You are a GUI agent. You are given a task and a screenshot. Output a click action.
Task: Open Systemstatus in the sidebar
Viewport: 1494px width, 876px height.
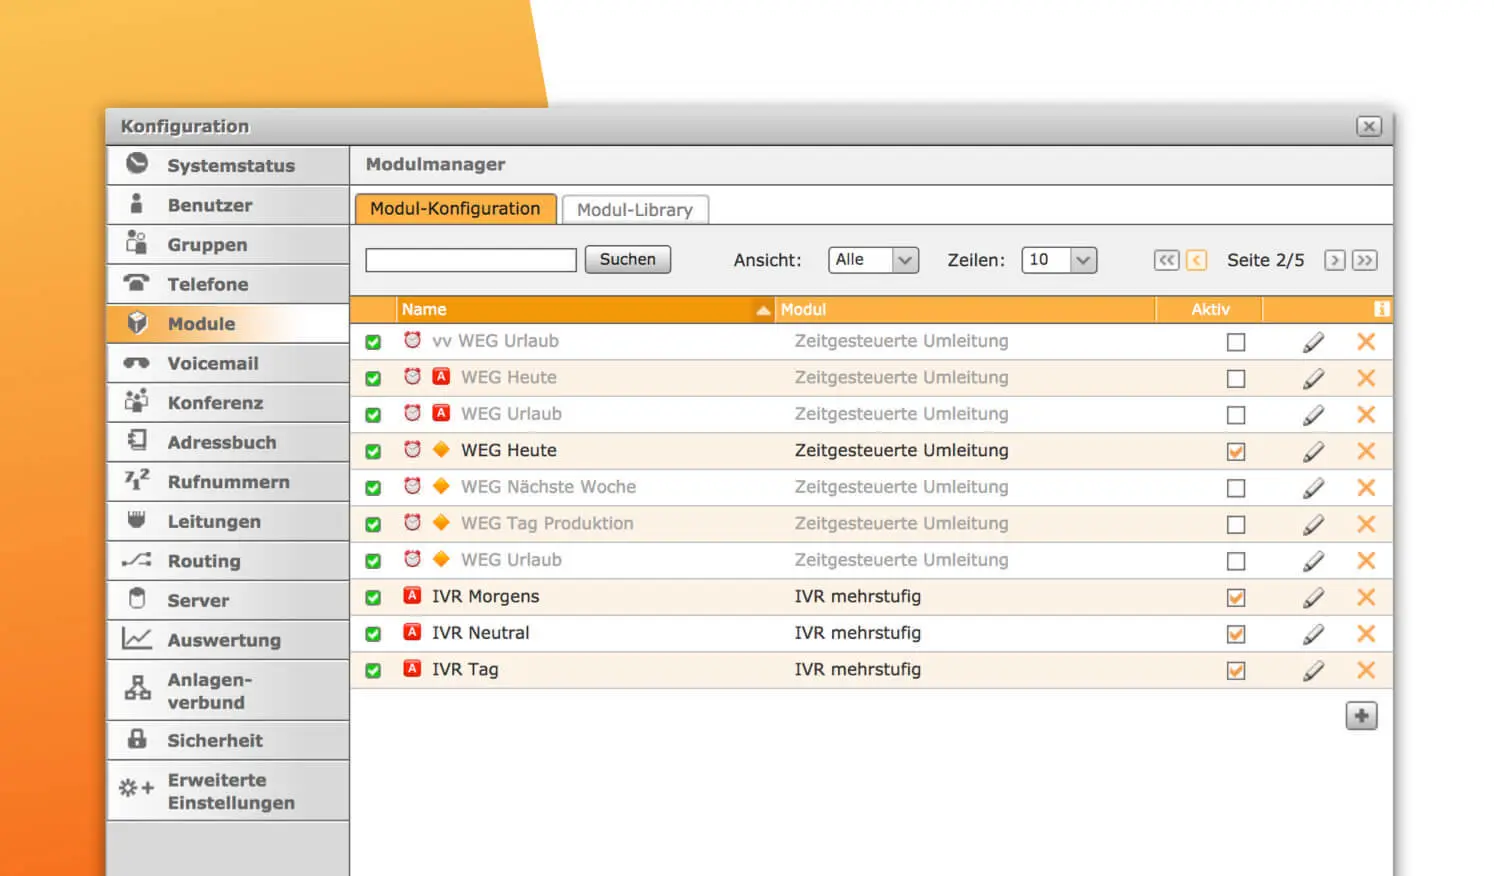(228, 166)
